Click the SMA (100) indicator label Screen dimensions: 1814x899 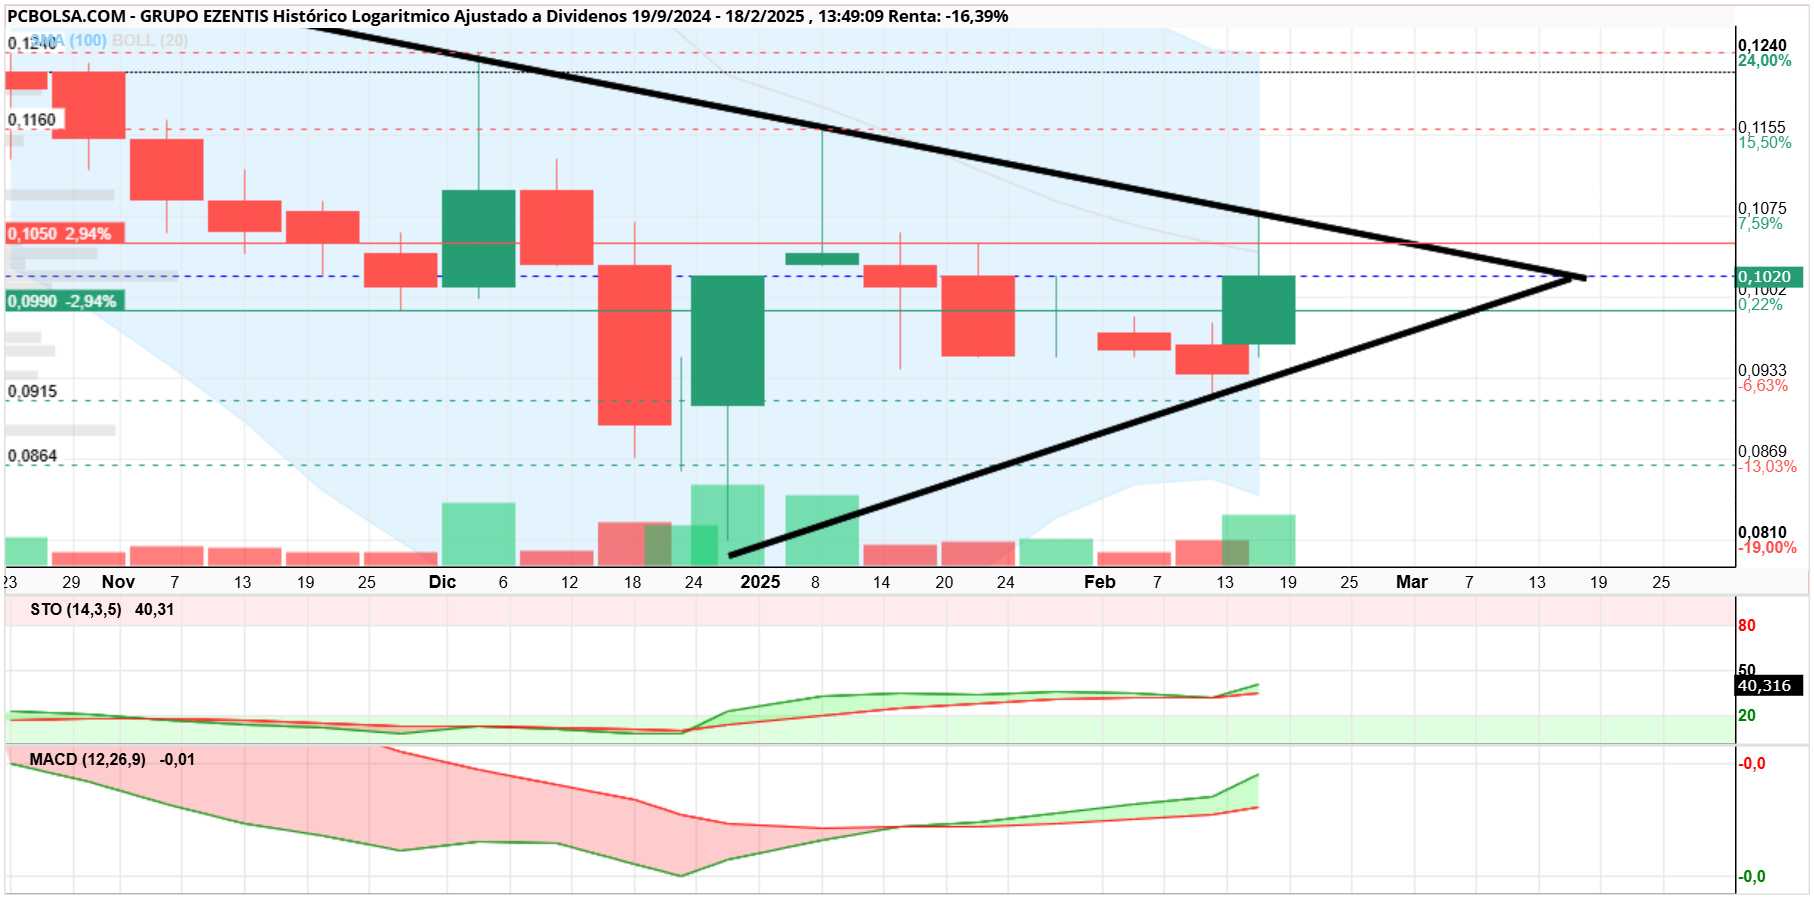[70, 40]
